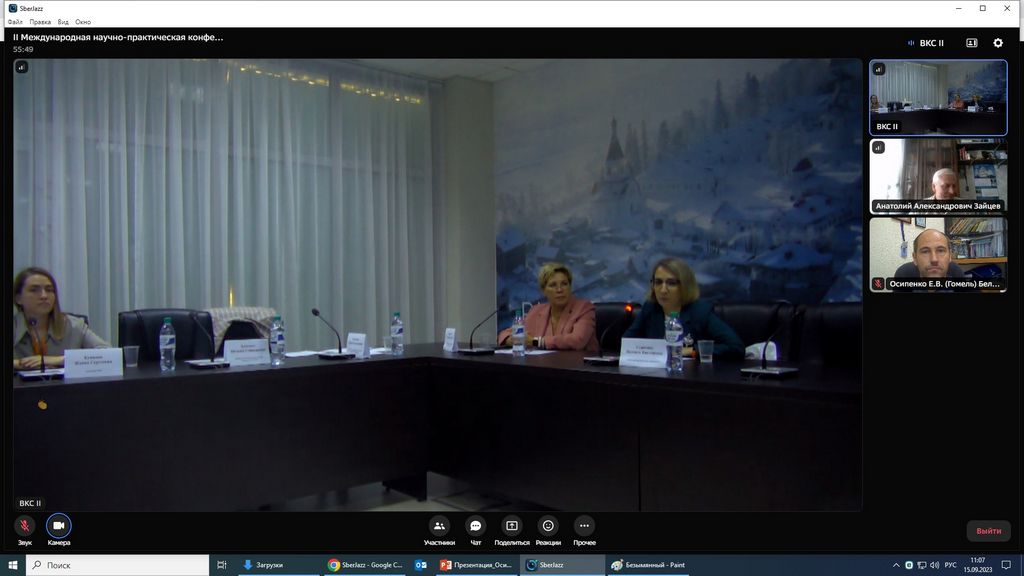The width and height of the screenshot is (1024, 576).
Task: Select Анатолий Александрович Зайцев's video tile
Action: pyautogui.click(x=938, y=175)
